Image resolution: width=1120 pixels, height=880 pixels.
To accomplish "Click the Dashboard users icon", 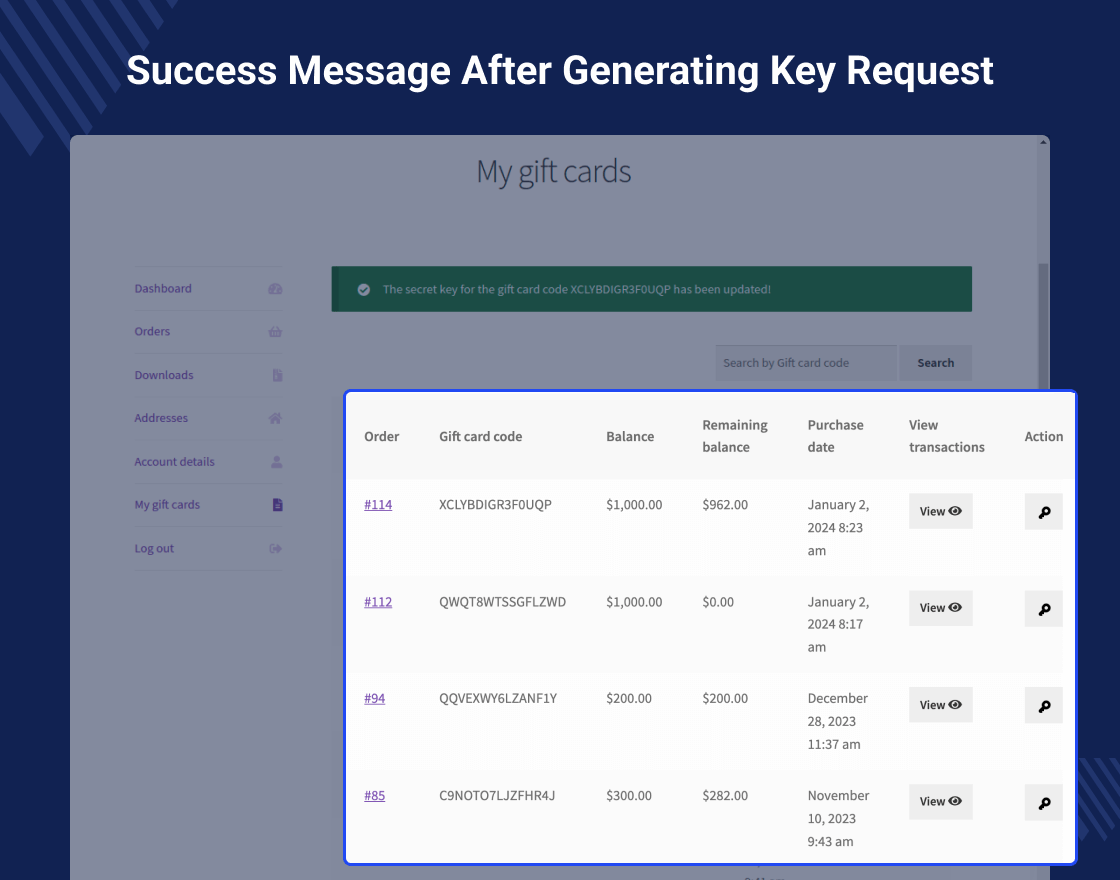I will click(x=275, y=288).
